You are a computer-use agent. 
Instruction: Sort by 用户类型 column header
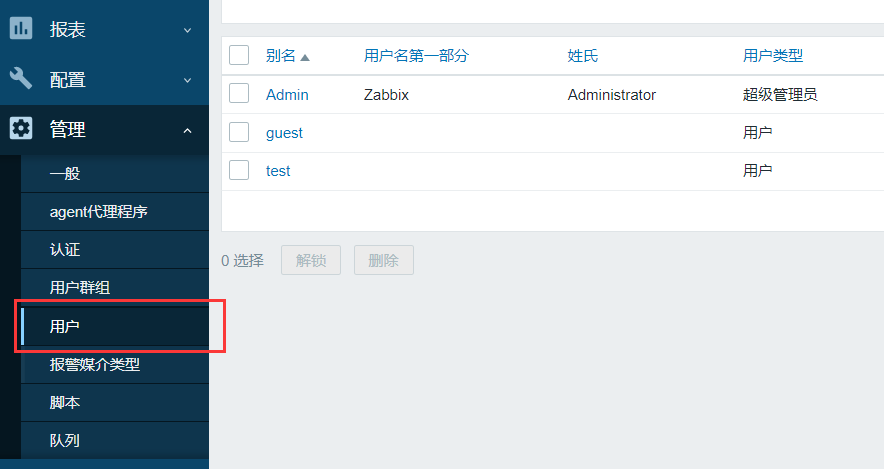coord(773,55)
